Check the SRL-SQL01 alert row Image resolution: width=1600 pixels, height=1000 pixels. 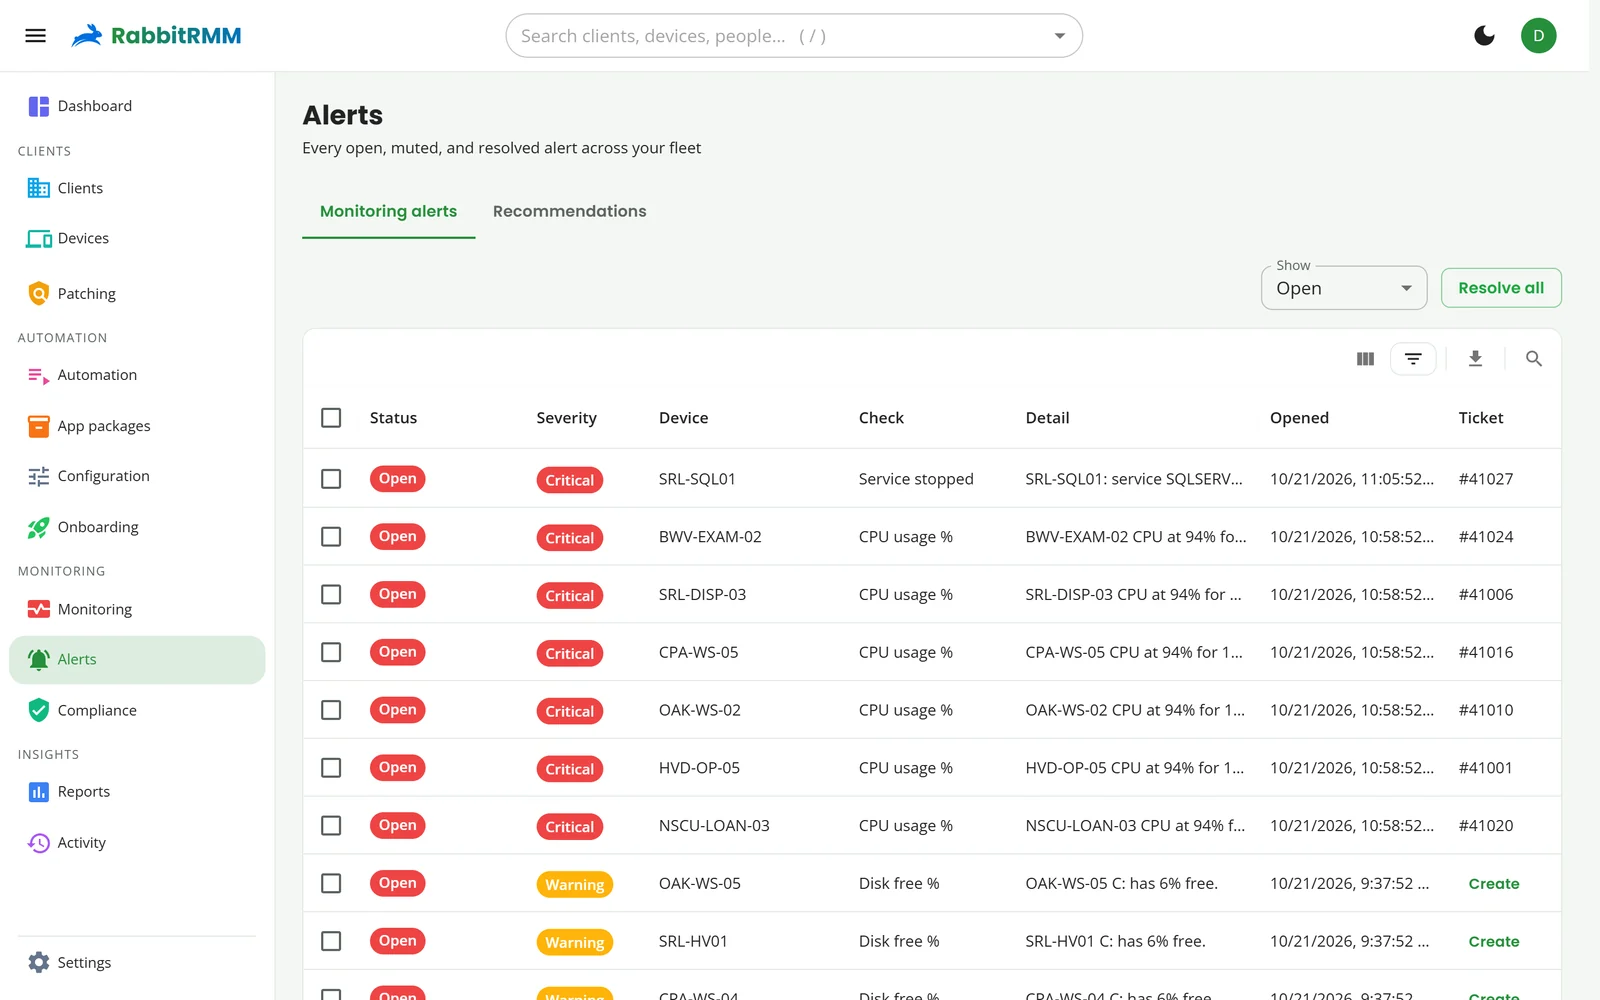(x=331, y=479)
